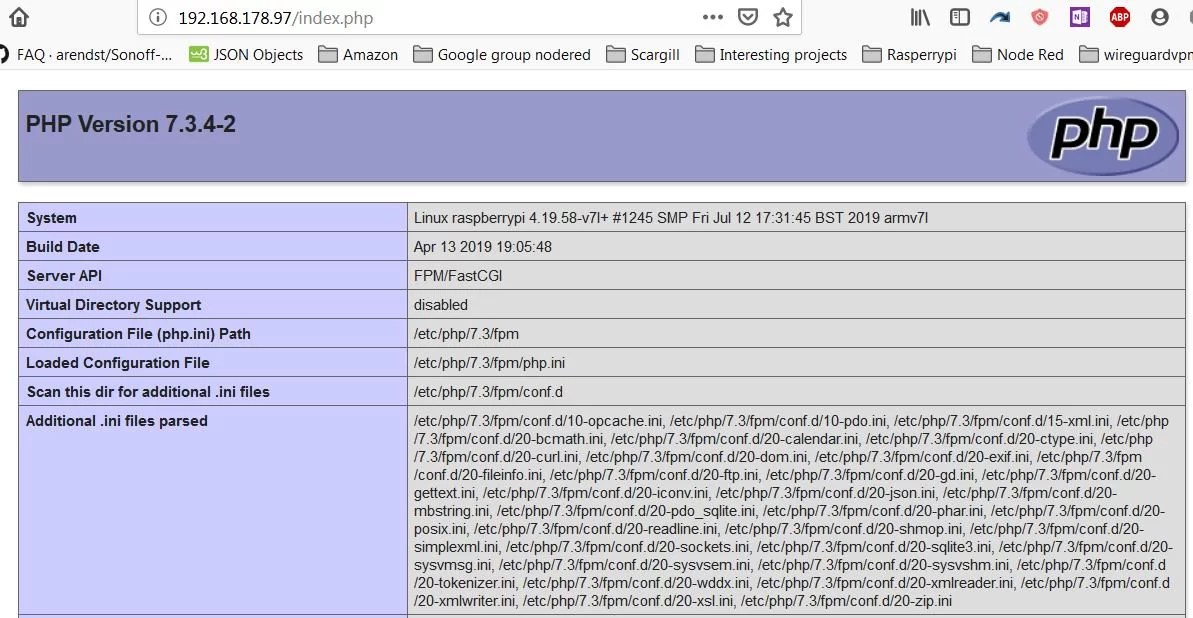Click the FPM/FastCGI value

coord(458,276)
